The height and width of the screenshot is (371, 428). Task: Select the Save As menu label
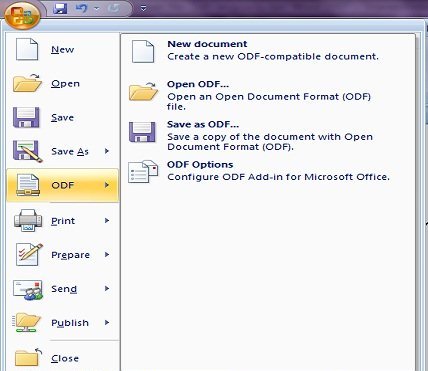tap(70, 152)
